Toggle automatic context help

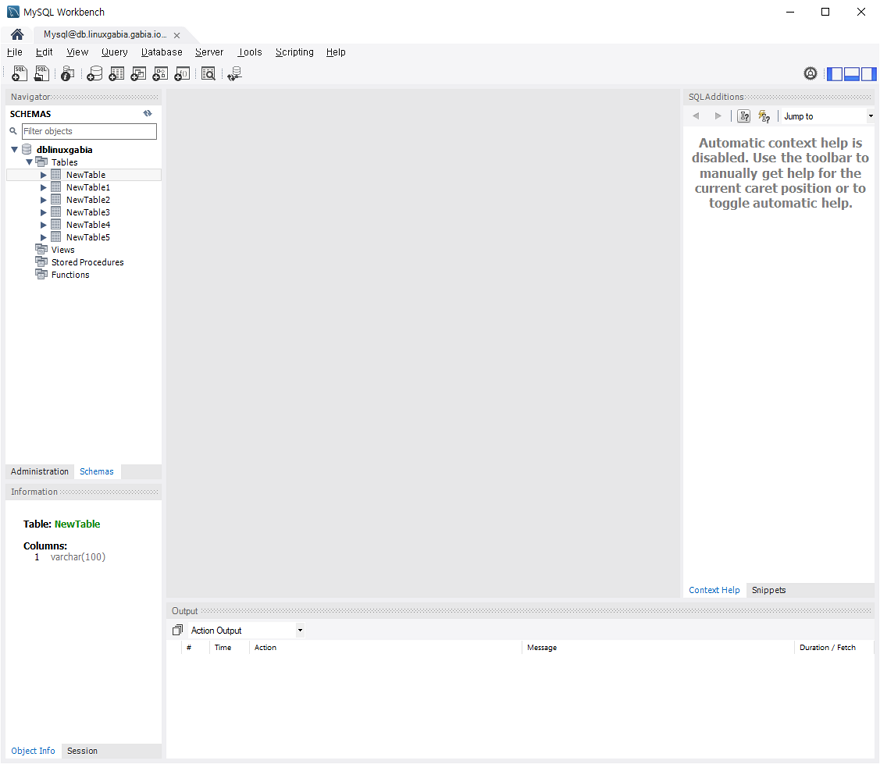point(764,116)
